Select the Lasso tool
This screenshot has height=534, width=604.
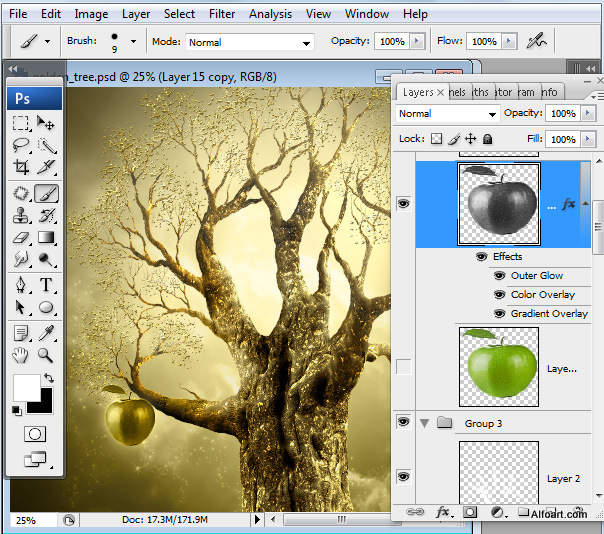21,147
